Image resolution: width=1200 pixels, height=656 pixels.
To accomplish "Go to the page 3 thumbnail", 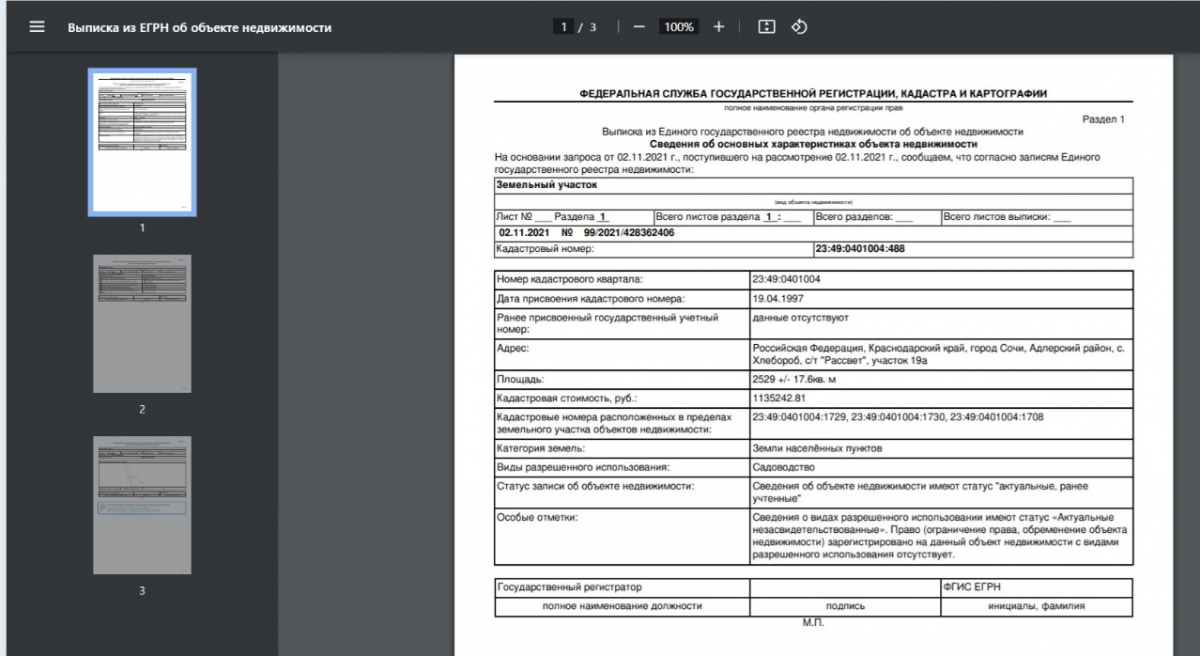I will (x=142, y=505).
